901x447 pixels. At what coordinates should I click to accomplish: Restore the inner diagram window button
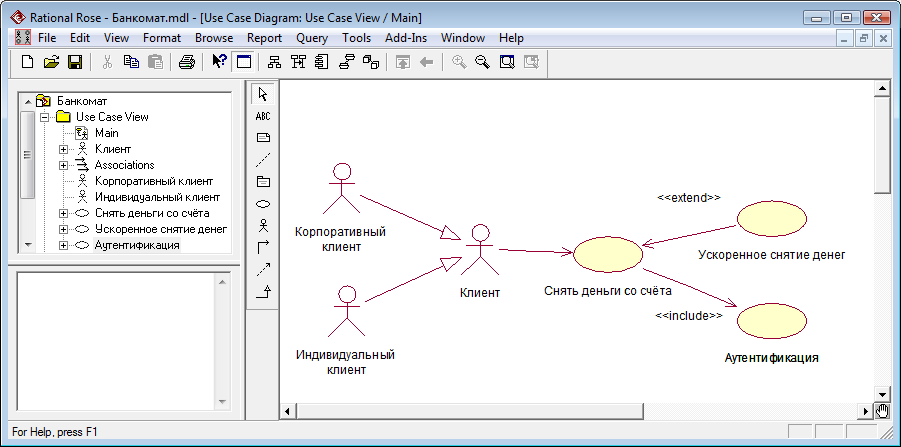[x=863, y=38]
